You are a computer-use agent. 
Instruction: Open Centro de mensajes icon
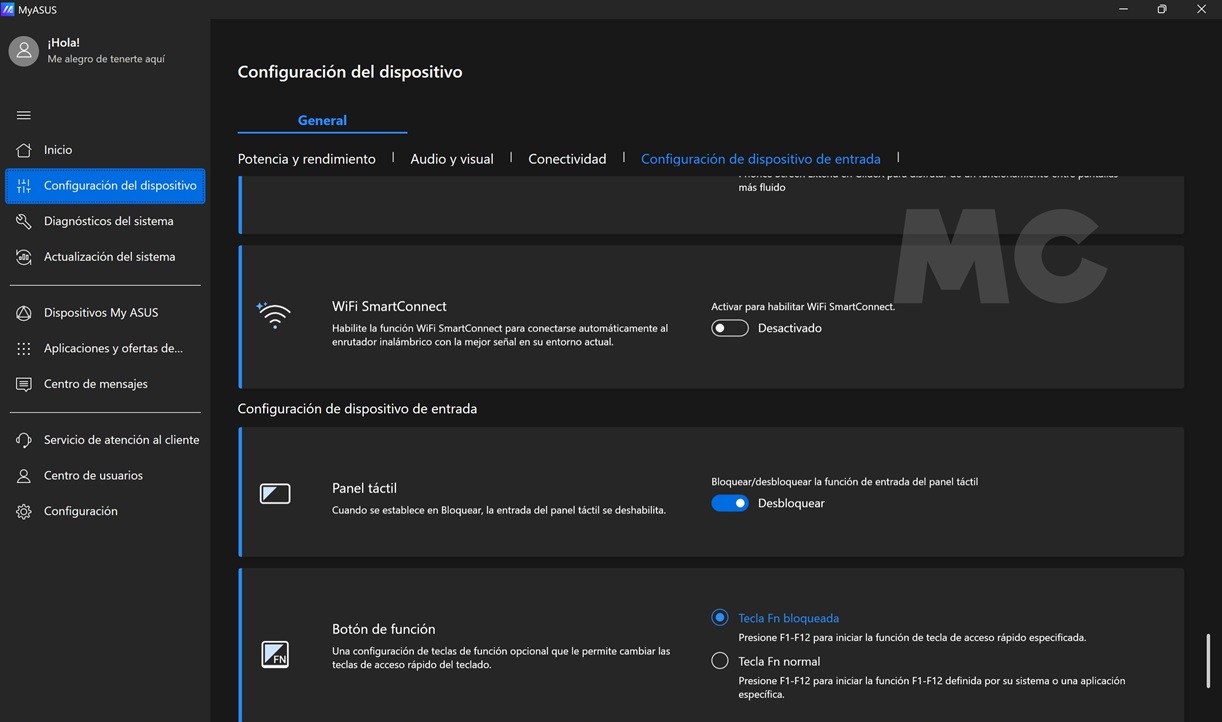click(x=24, y=384)
